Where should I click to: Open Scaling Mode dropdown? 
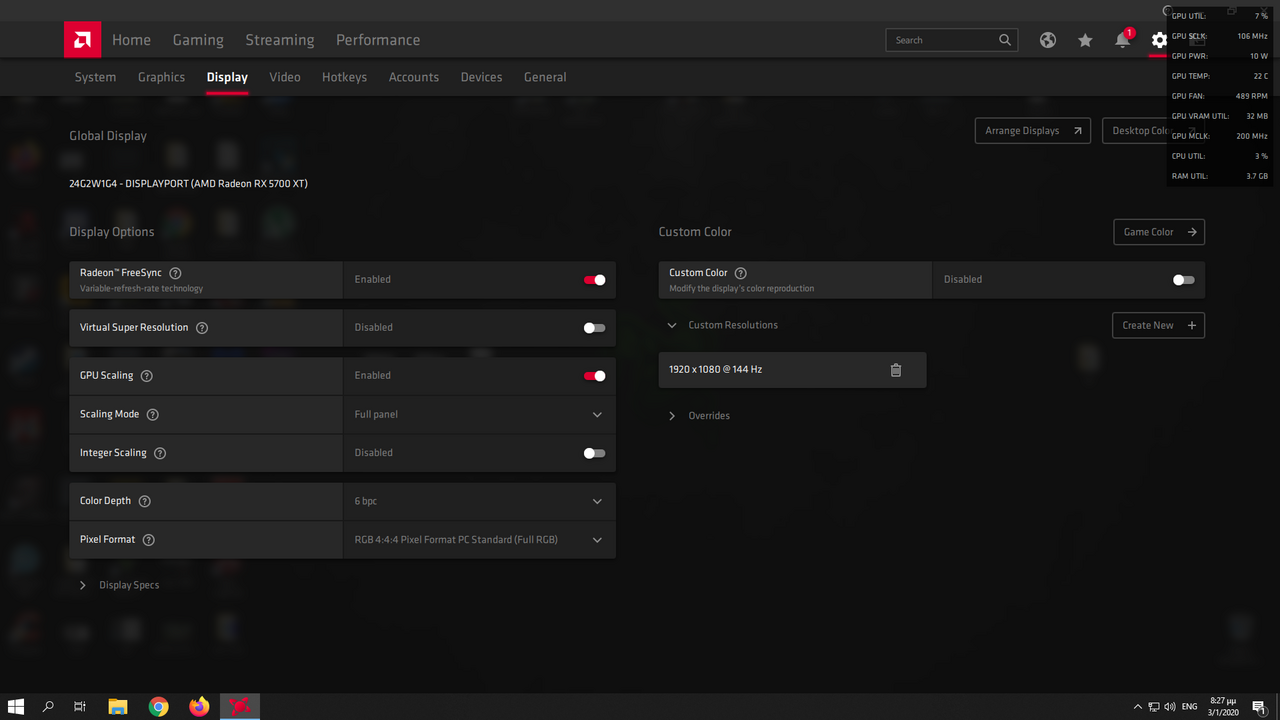[479, 414]
